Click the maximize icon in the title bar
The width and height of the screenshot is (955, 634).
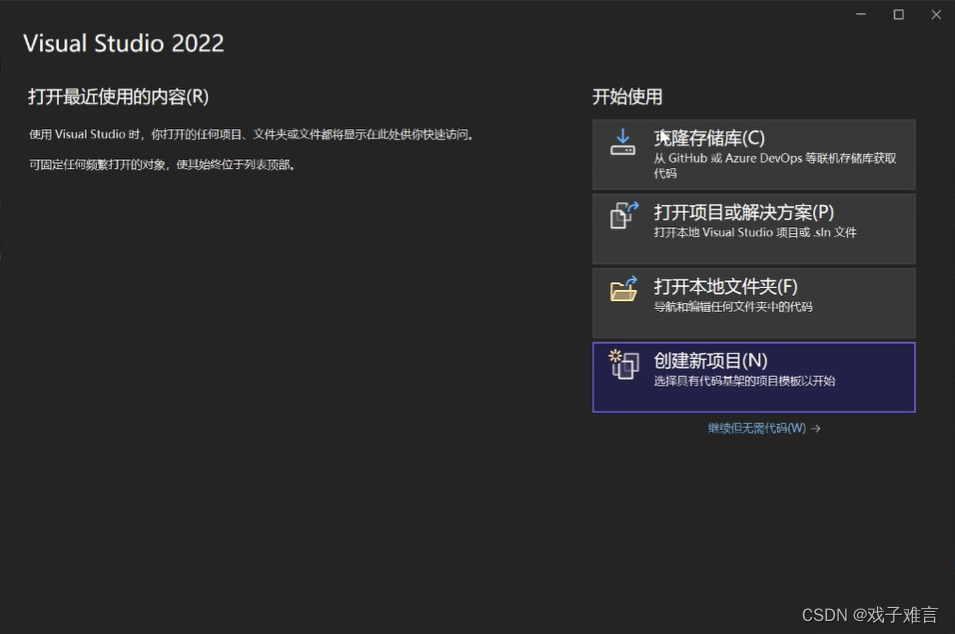click(x=897, y=14)
